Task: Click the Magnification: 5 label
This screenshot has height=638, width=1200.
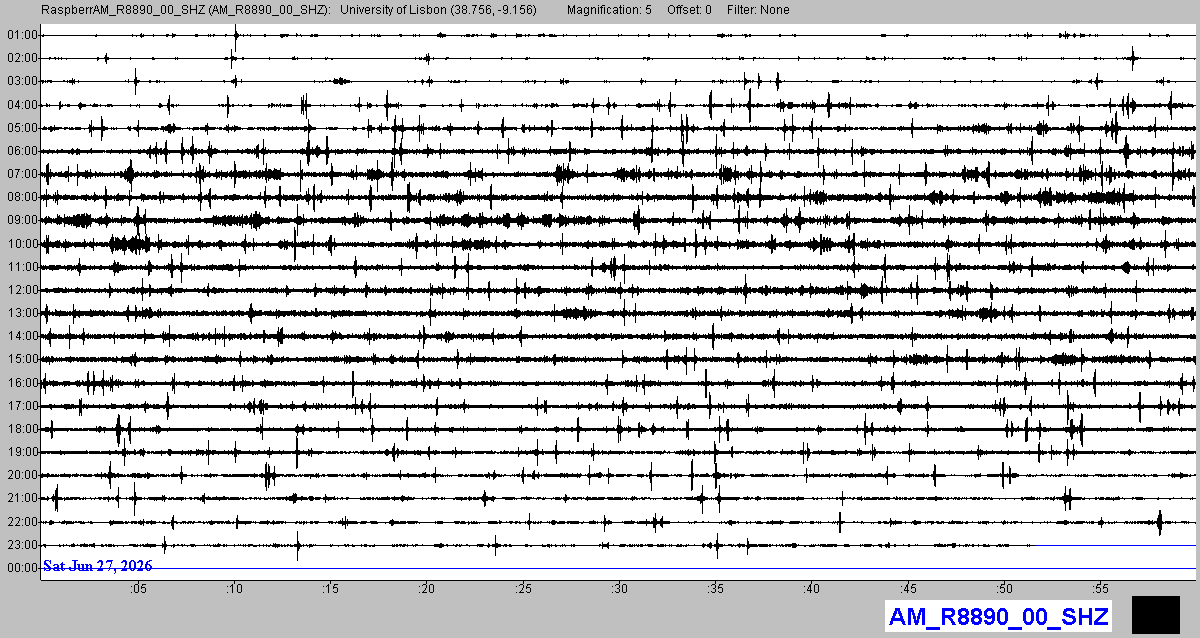Action: 609,10
